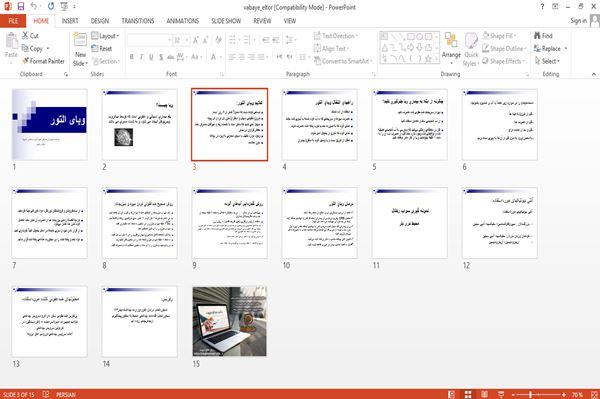600x399 pixels.
Task: Click Sign in link
Action: click(578, 21)
